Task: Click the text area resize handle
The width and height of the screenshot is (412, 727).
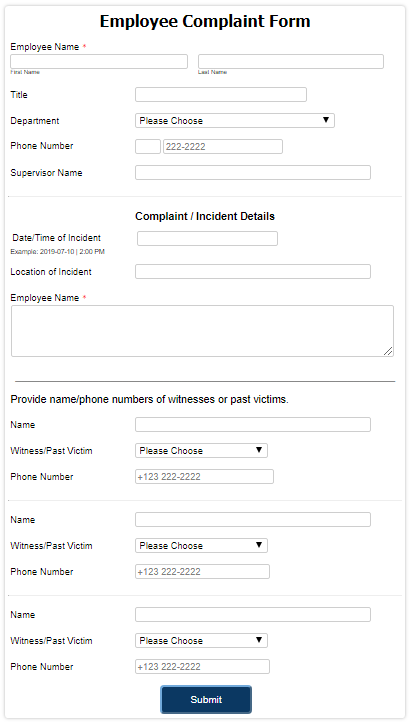Action: pyautogui.click(x=388, y=351)
